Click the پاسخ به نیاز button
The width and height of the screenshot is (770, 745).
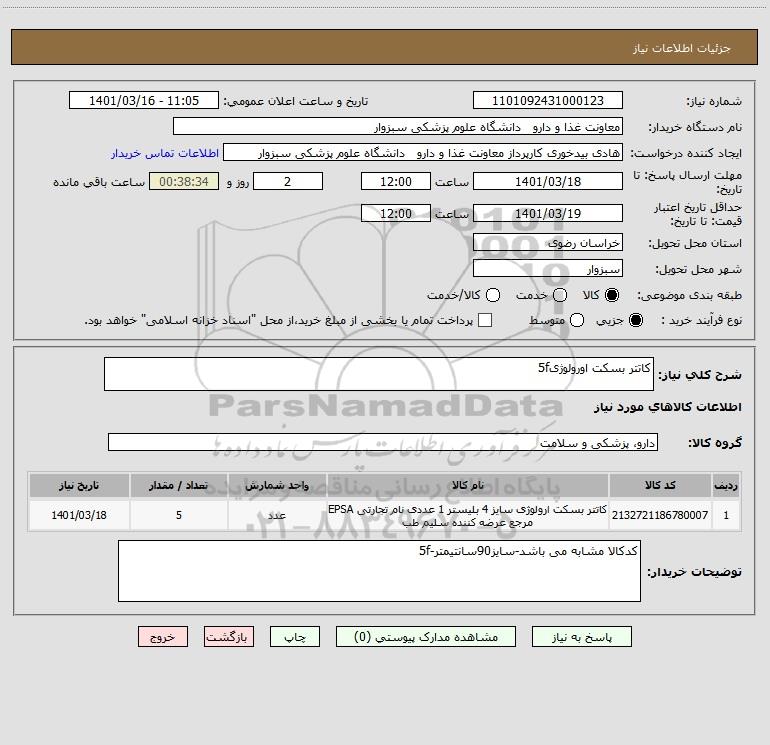click(582, 637)
